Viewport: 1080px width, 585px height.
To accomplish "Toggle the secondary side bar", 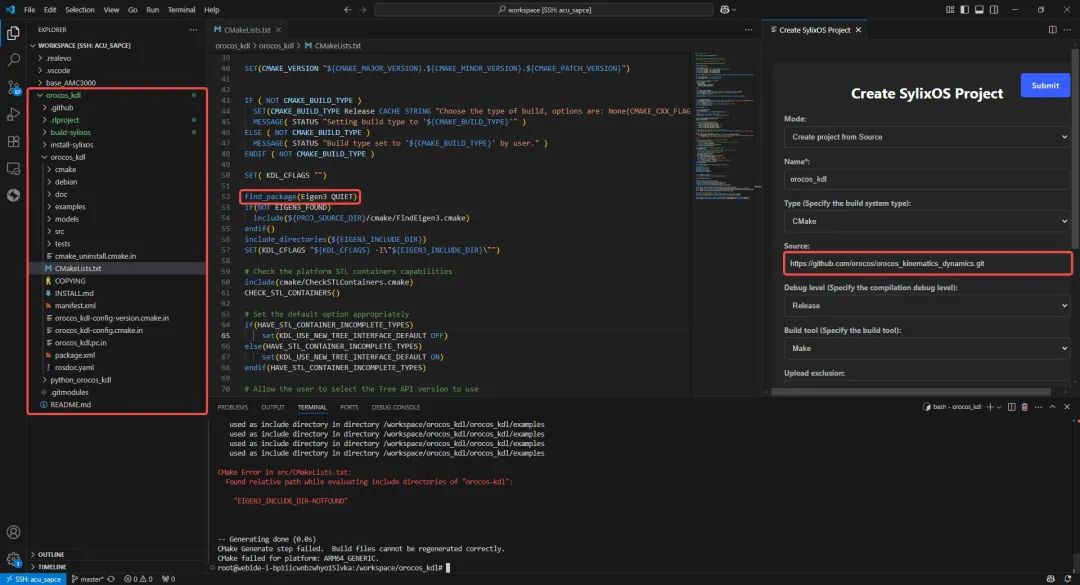I will click(x=994, y=10).
